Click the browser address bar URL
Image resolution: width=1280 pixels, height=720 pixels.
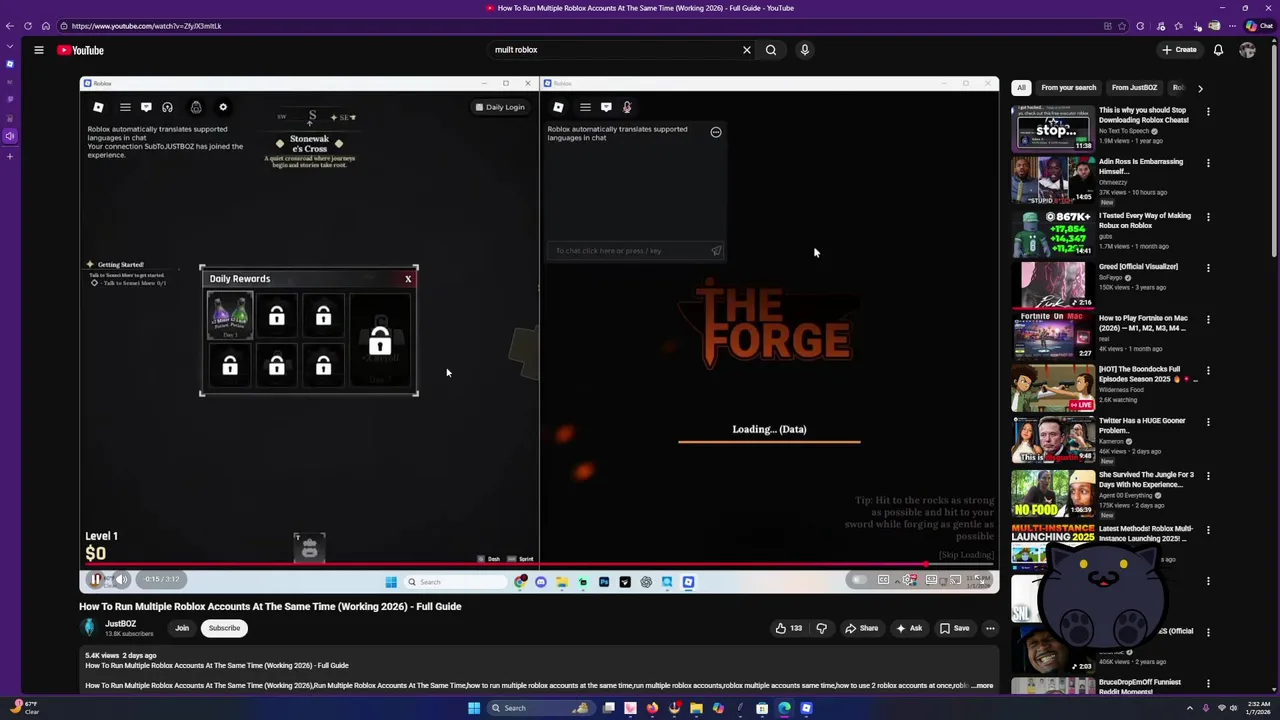click(147, 26)
